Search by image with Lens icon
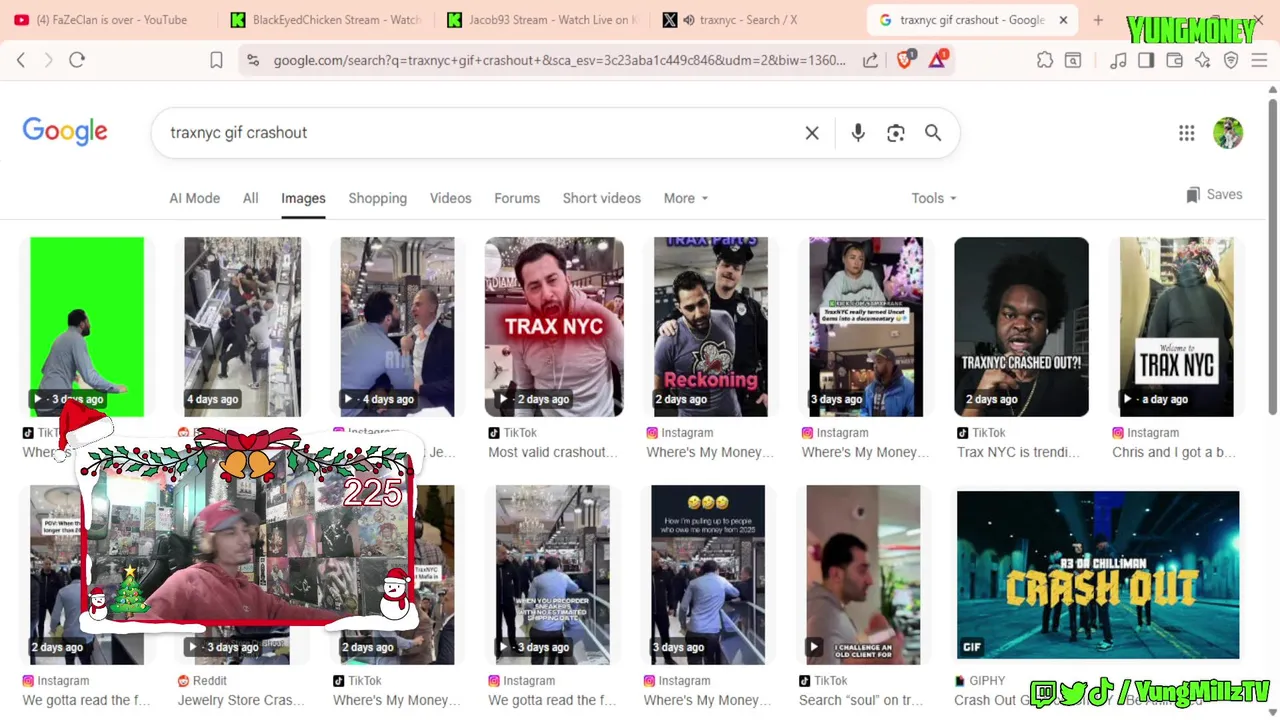This screenshot has height=720, width=1280. click(x=896, y=133)
